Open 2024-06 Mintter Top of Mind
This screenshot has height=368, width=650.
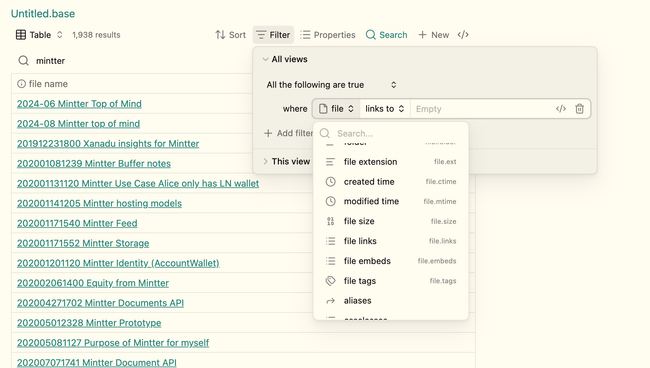click(79, 104)
